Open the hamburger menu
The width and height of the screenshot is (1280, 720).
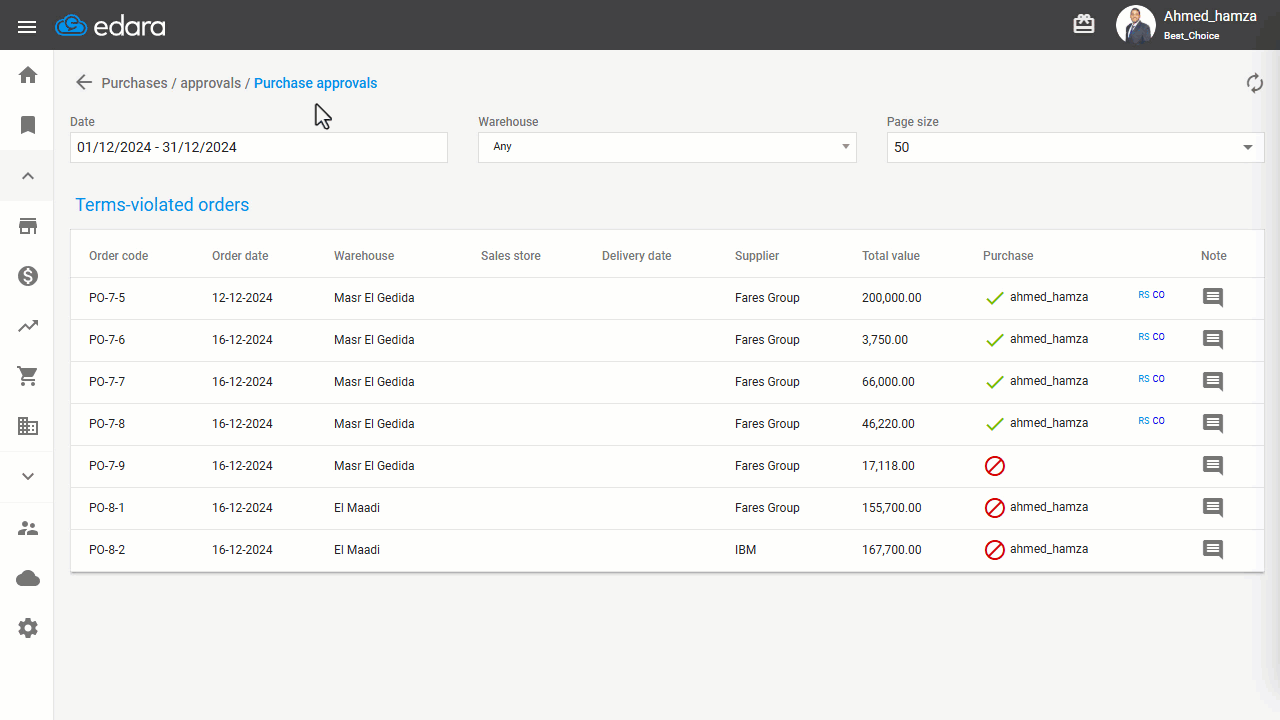click(x=27, y=27)
